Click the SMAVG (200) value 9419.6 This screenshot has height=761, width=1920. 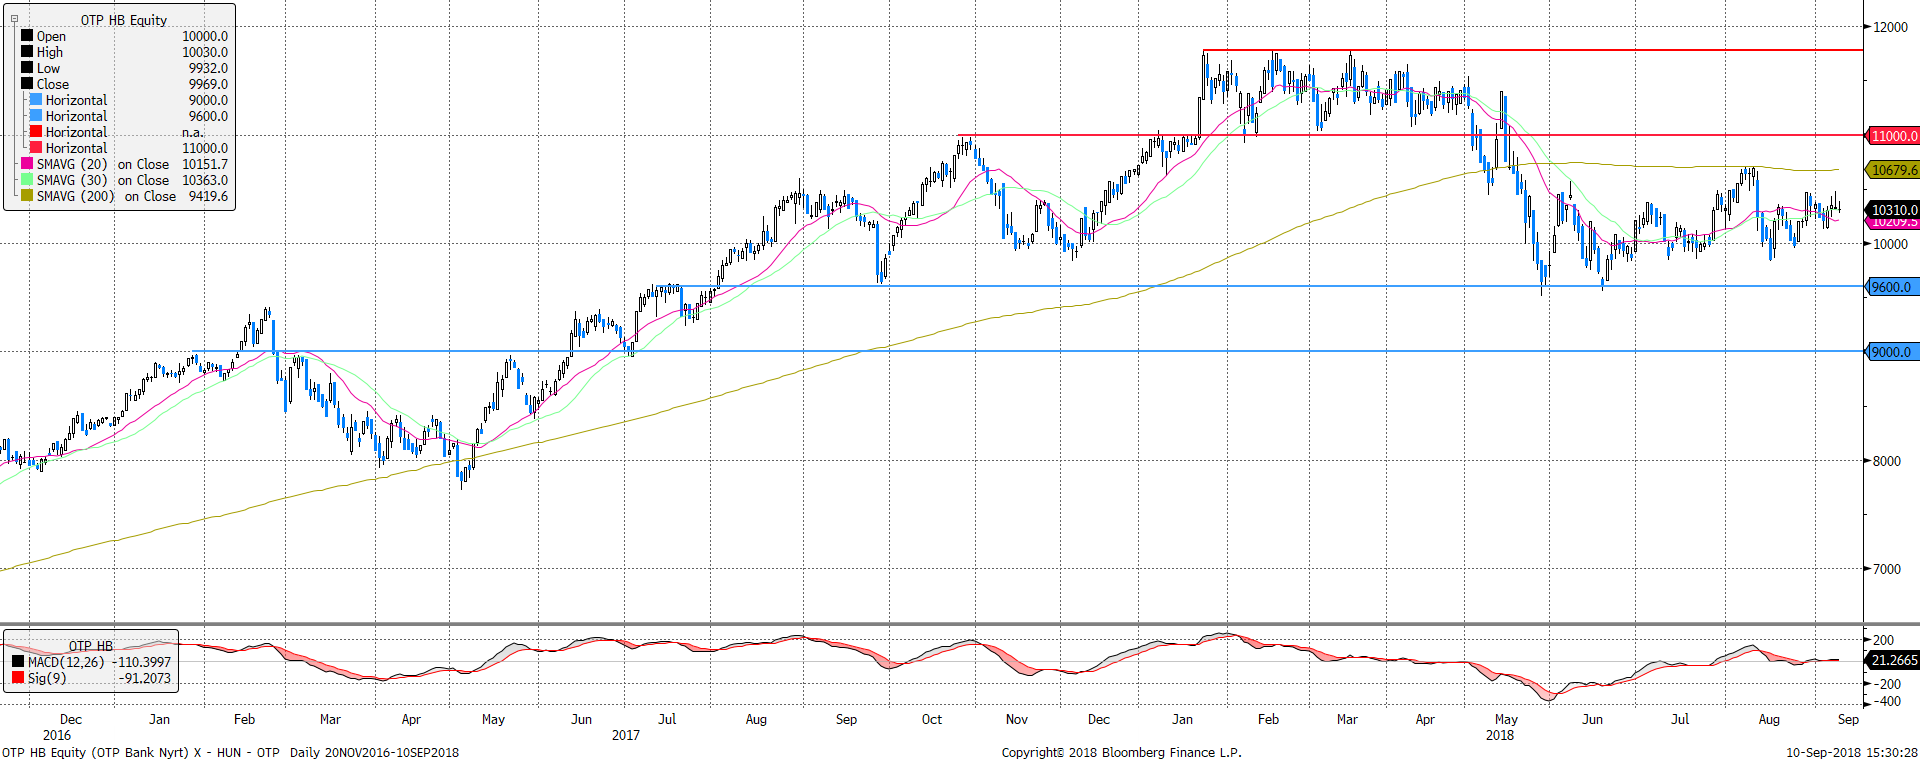tap(208, 196)
